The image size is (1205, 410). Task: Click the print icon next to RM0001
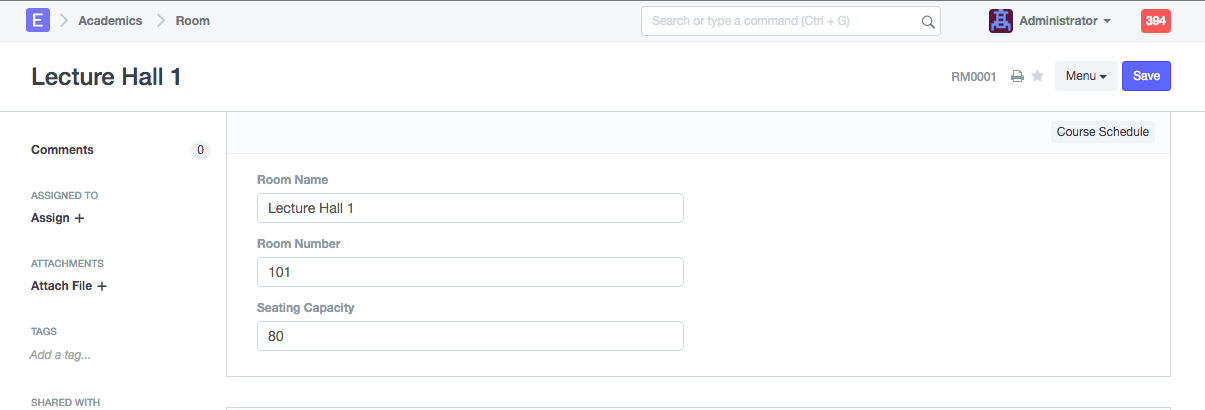pyautogui.click(x=1017, y=76)
